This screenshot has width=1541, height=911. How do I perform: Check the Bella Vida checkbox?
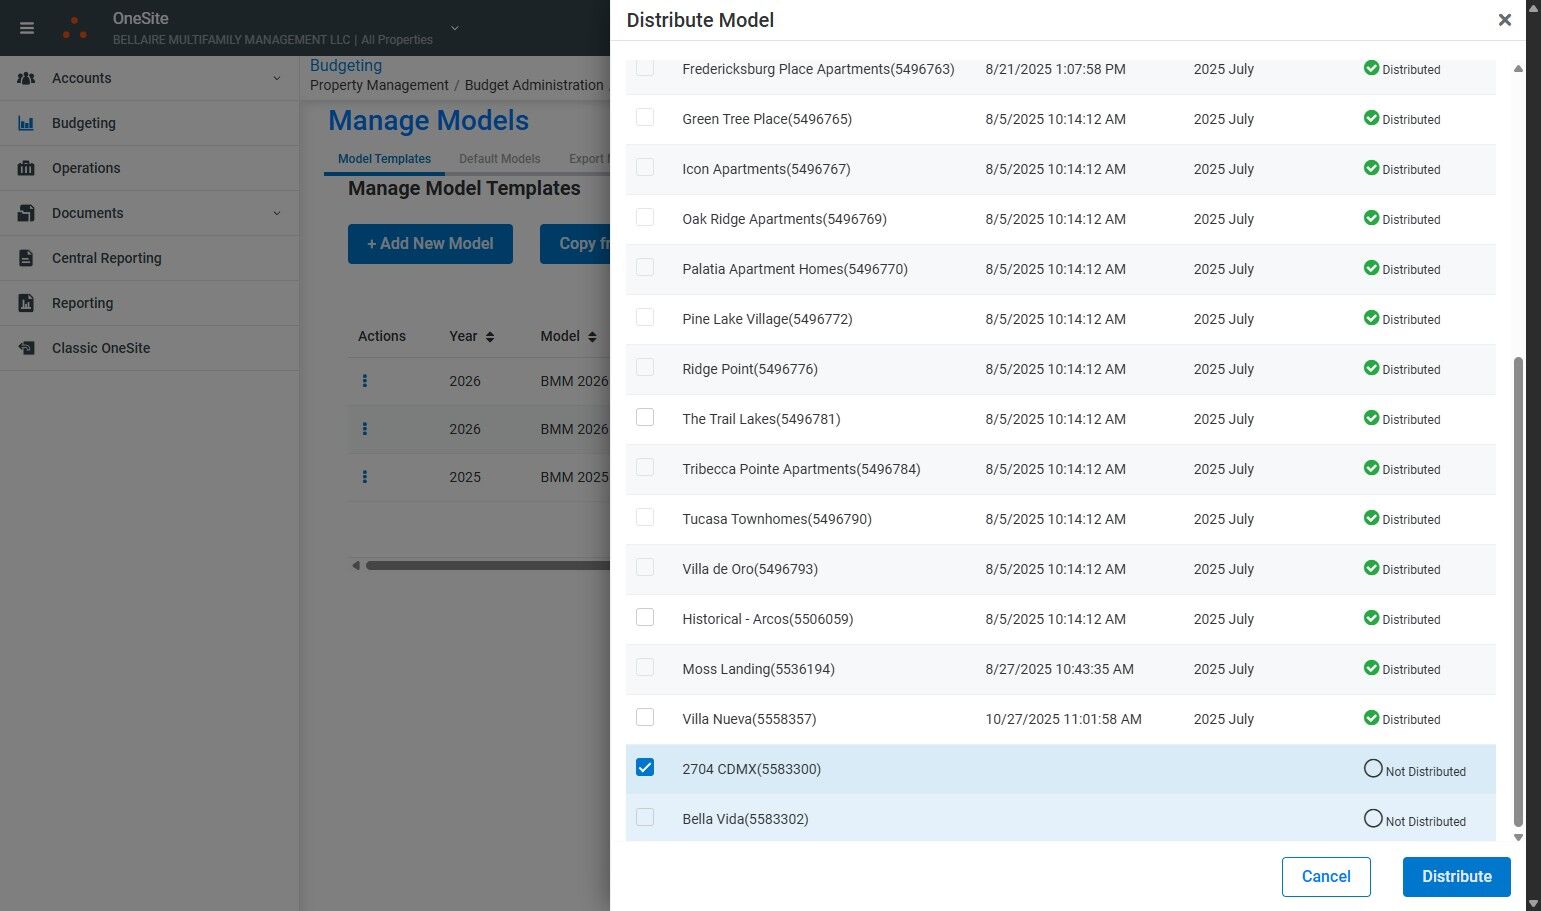[x=645, y=817]
